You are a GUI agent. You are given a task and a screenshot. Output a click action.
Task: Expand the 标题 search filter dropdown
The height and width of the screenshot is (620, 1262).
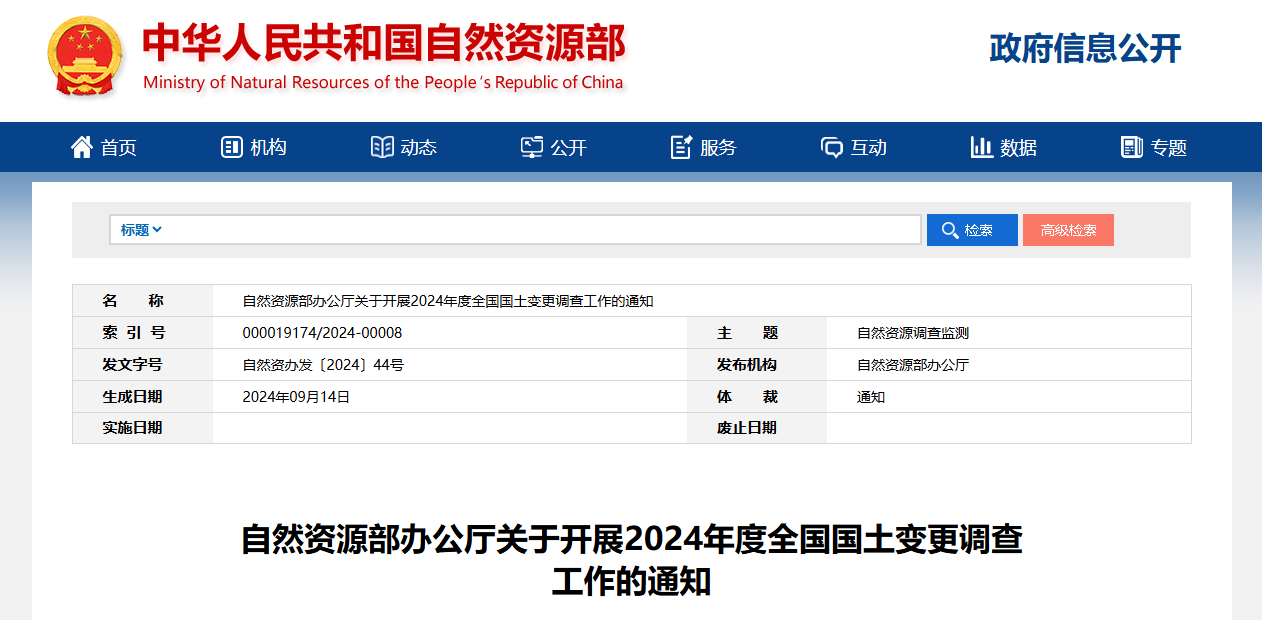click(x=139, y=229)
